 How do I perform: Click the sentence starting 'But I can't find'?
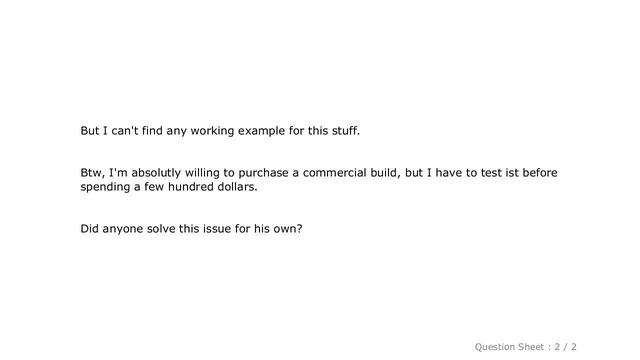tap(220, 131)
